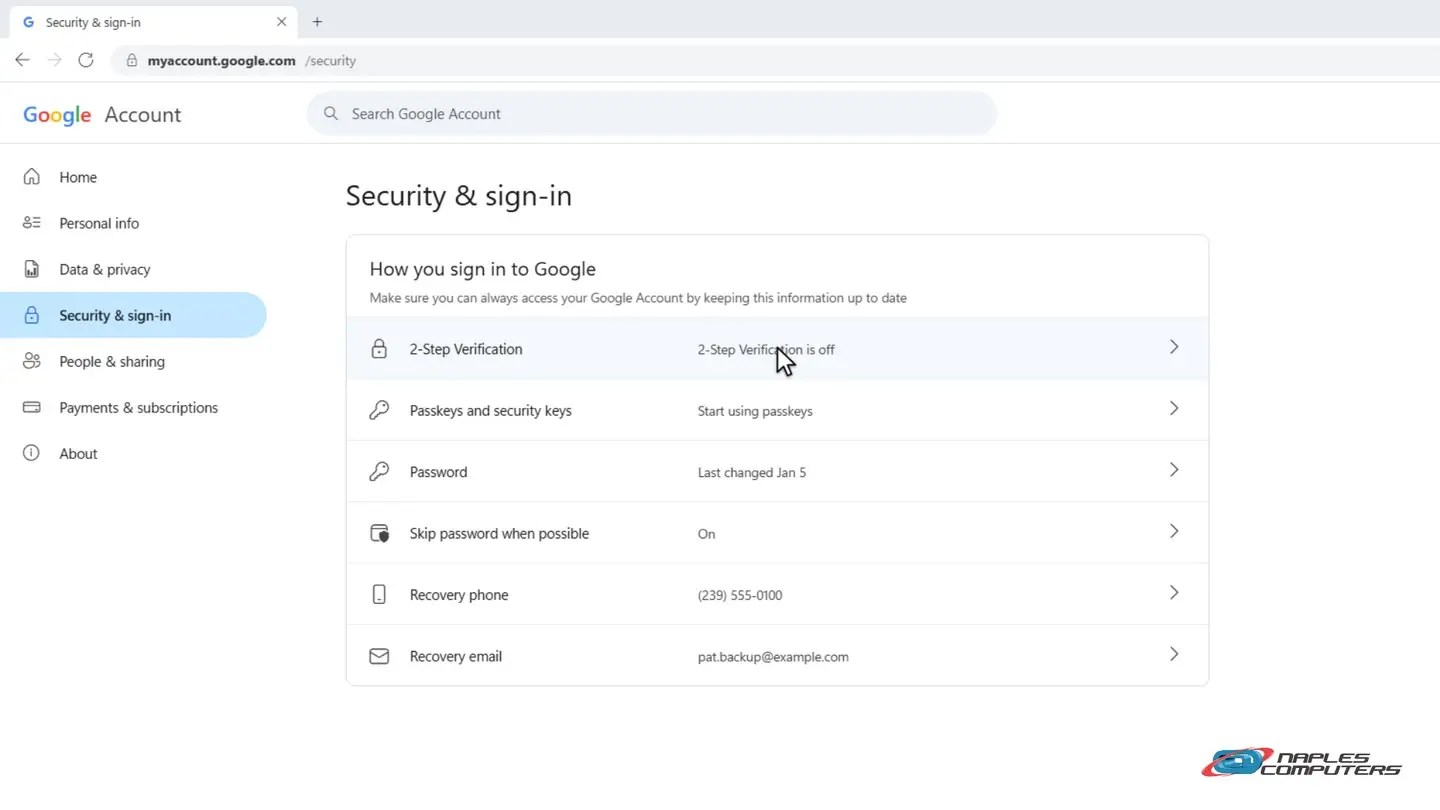Click the Payments & subscriptions card icon
The image size is (1440, 810).
[32, 407]
